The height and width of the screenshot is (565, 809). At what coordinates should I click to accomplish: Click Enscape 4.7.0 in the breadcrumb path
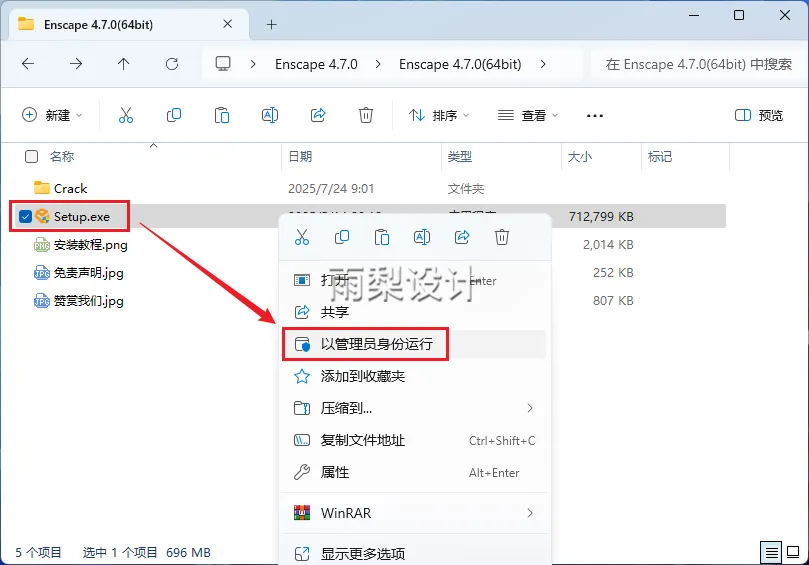(316, 64)
